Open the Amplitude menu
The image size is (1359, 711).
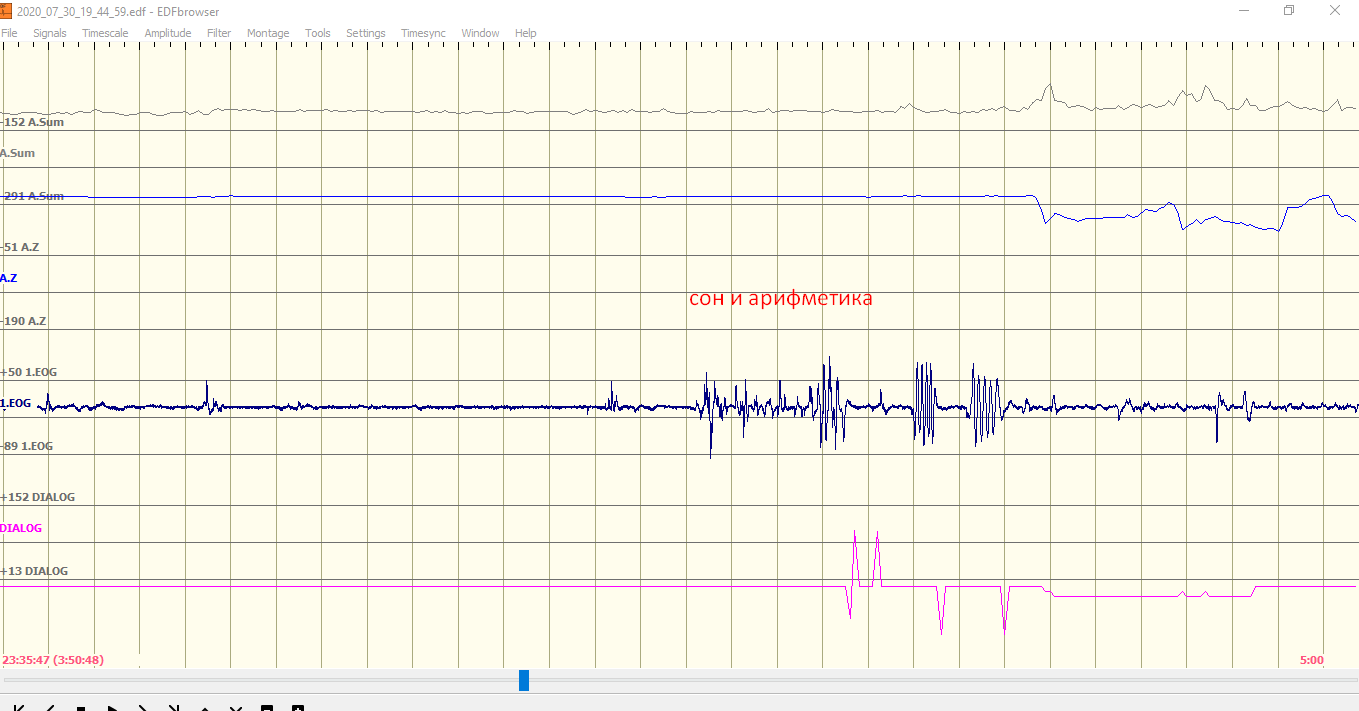point(167,33)
